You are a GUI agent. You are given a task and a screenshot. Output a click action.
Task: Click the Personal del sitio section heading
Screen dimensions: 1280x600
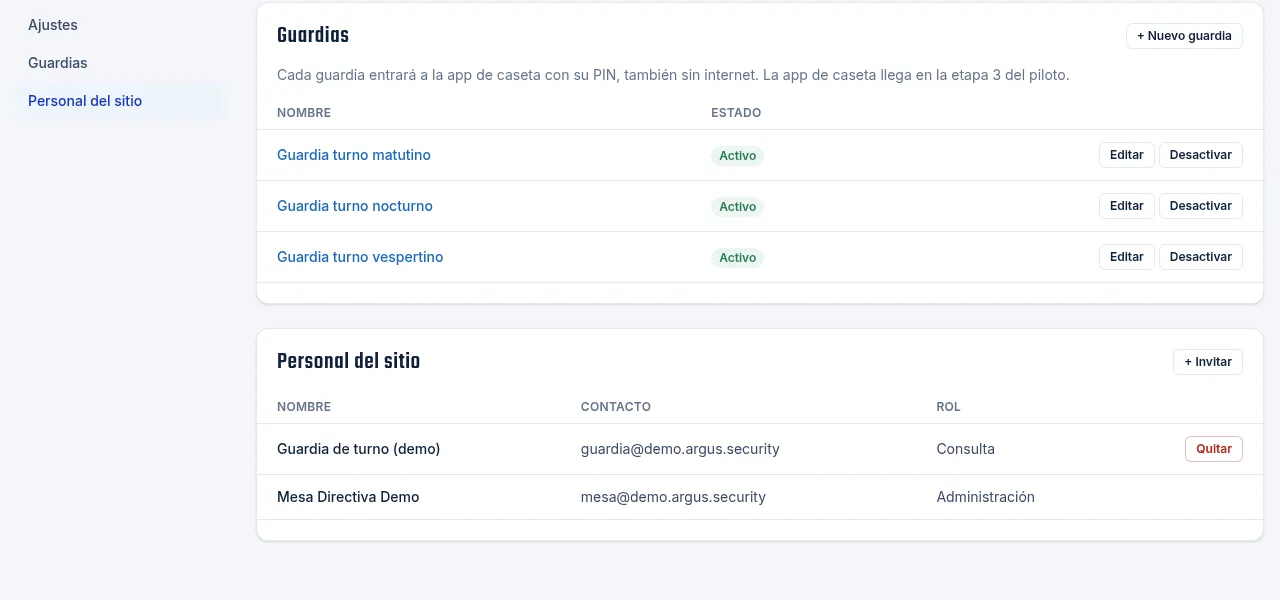click(348, 361)
